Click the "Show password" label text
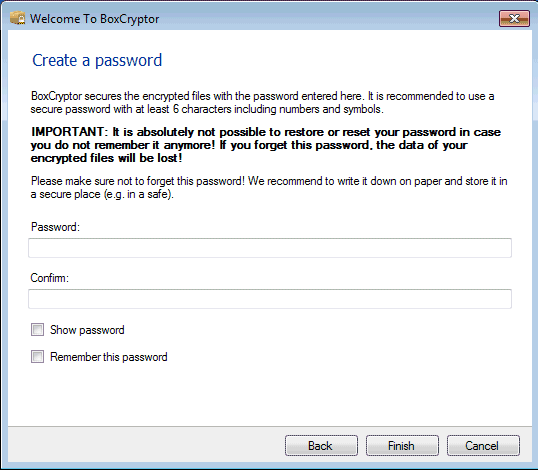The image size is (538, 470). 87,330
